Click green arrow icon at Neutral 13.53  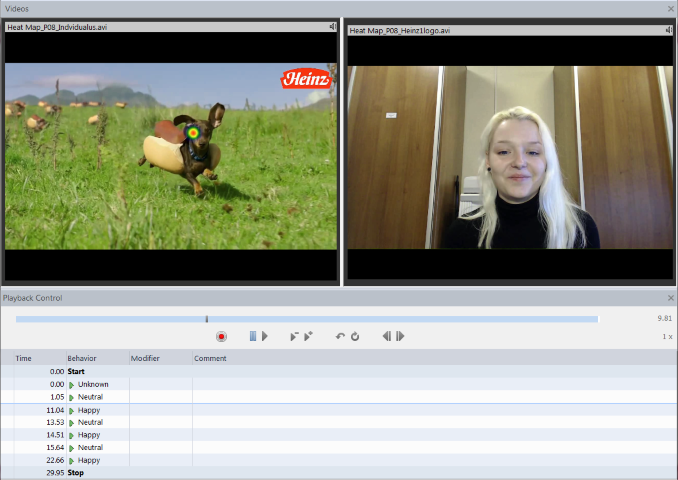coord(71,422)
